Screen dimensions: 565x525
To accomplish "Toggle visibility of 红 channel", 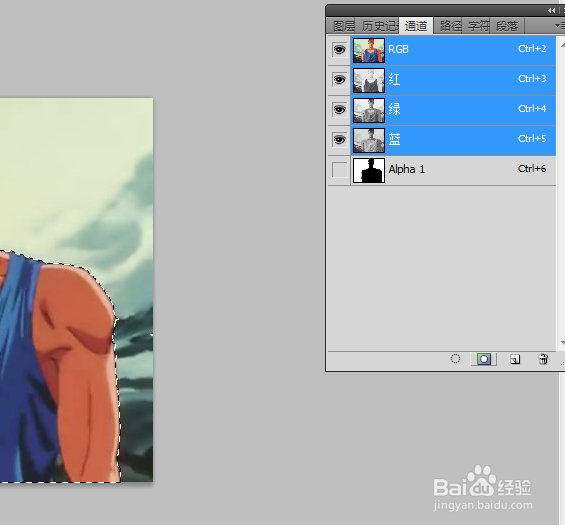I will (x=339, y=79).
